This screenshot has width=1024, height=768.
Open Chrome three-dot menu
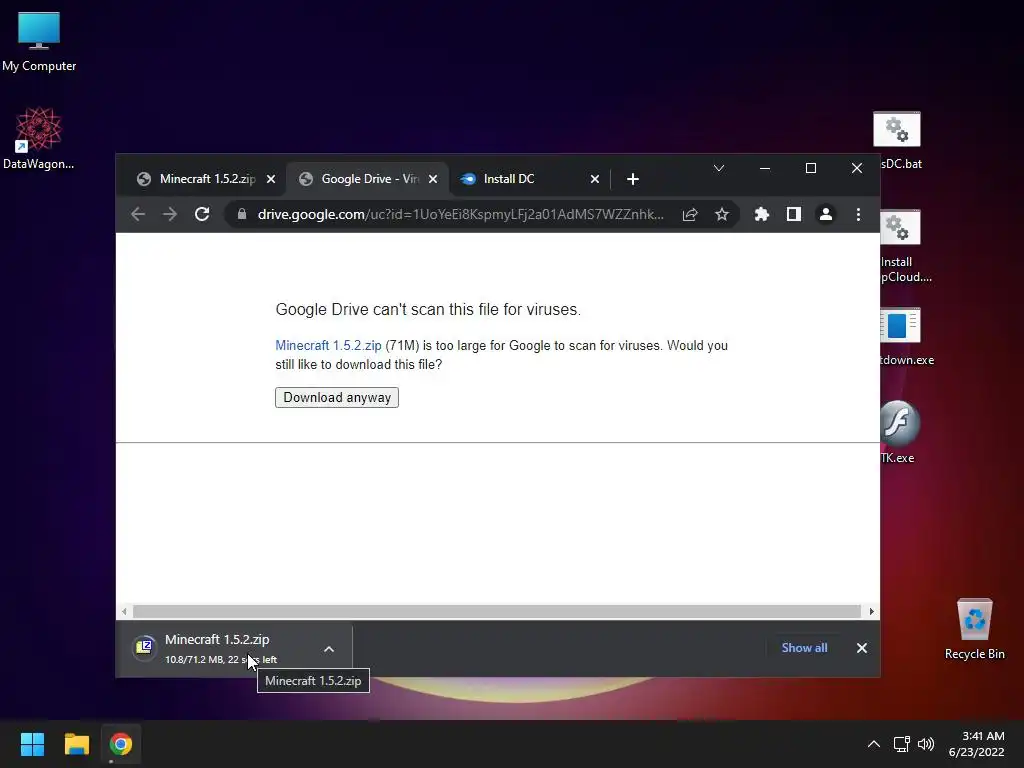tap(858, 214)
